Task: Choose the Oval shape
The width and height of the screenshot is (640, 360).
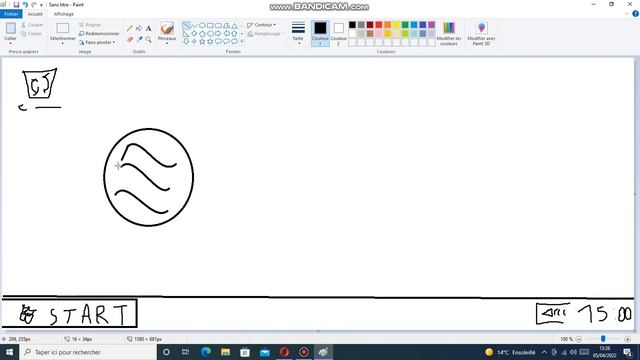Action: [x=202, y=25]
